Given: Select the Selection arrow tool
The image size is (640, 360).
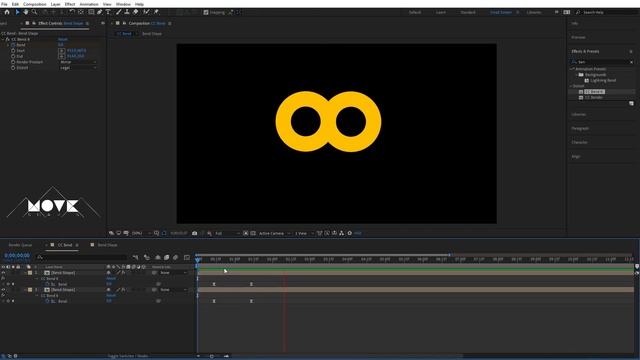Looking at the screenshot, I should coord(17,12).
